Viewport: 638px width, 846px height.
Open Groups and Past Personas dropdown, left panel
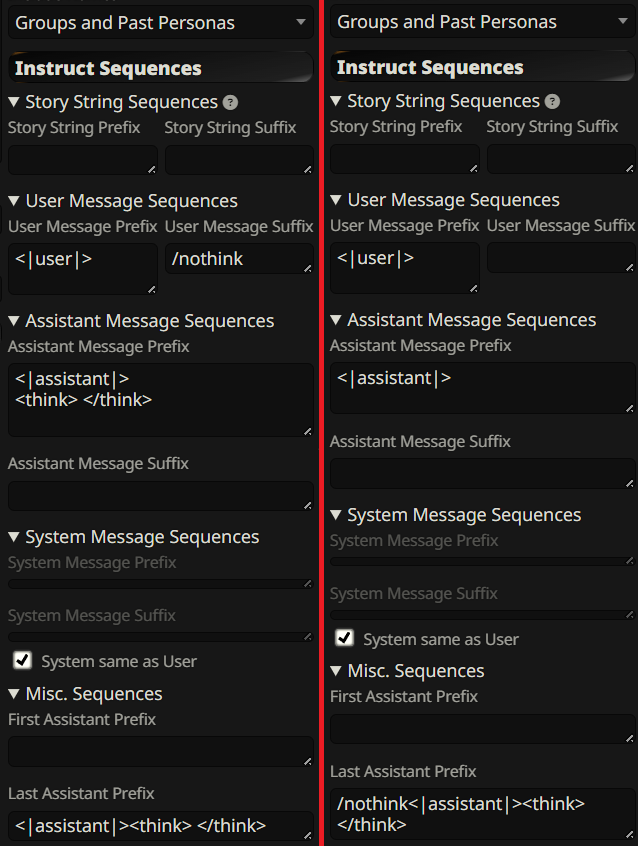(x=160, y=22)
